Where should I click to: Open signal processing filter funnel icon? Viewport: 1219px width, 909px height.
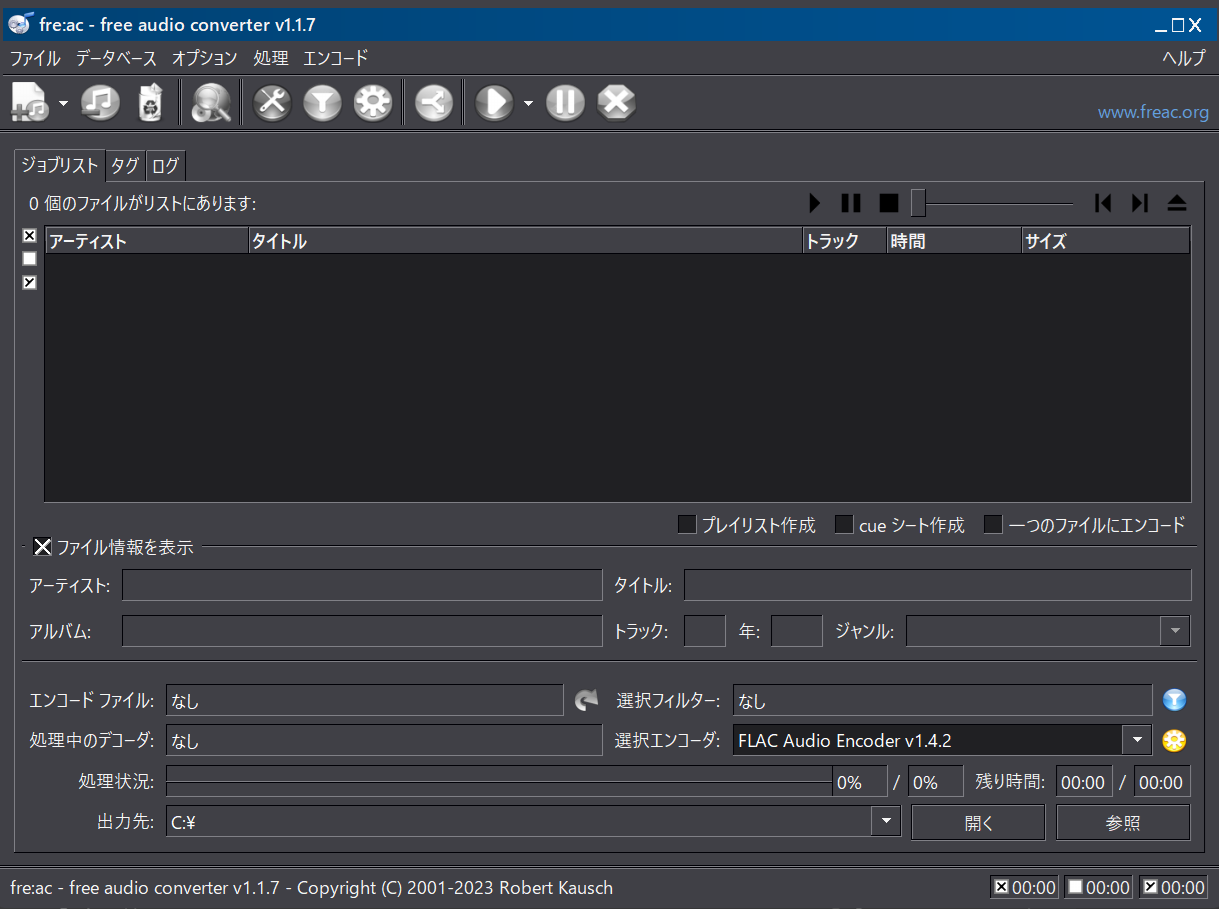tap(322, 103)
